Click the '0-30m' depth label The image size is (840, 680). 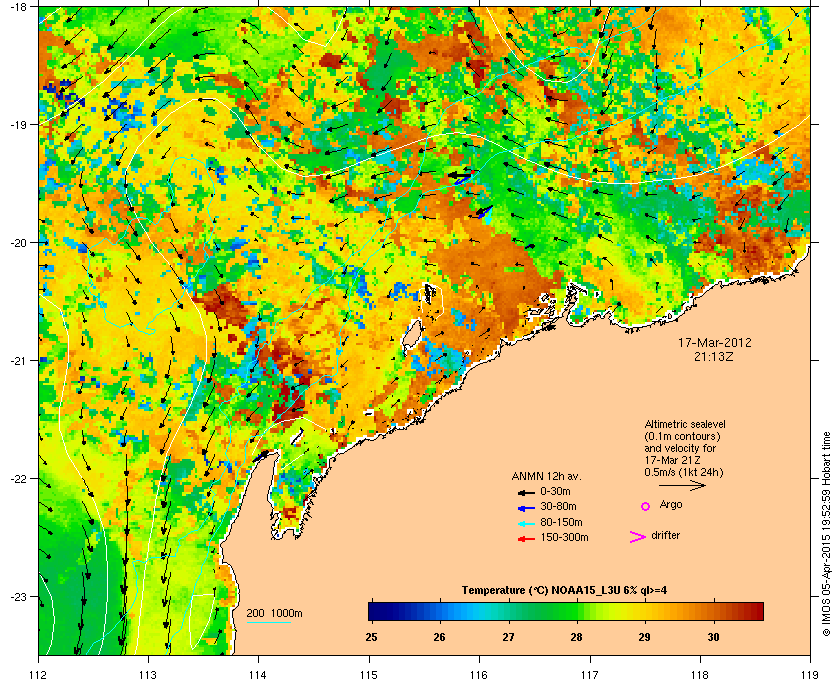click(x=556, y=491)
